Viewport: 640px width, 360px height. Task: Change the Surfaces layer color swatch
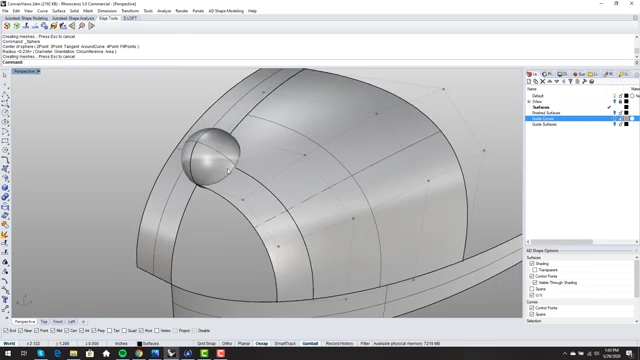(x=626, y=107)
